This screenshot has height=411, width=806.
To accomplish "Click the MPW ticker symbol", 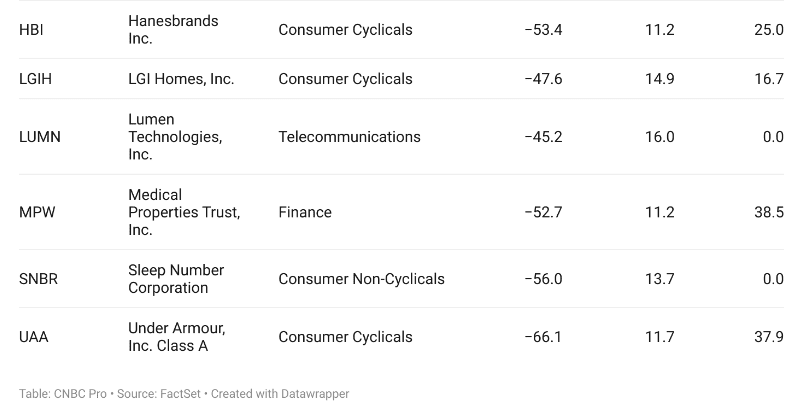I will tap(37, 213).
